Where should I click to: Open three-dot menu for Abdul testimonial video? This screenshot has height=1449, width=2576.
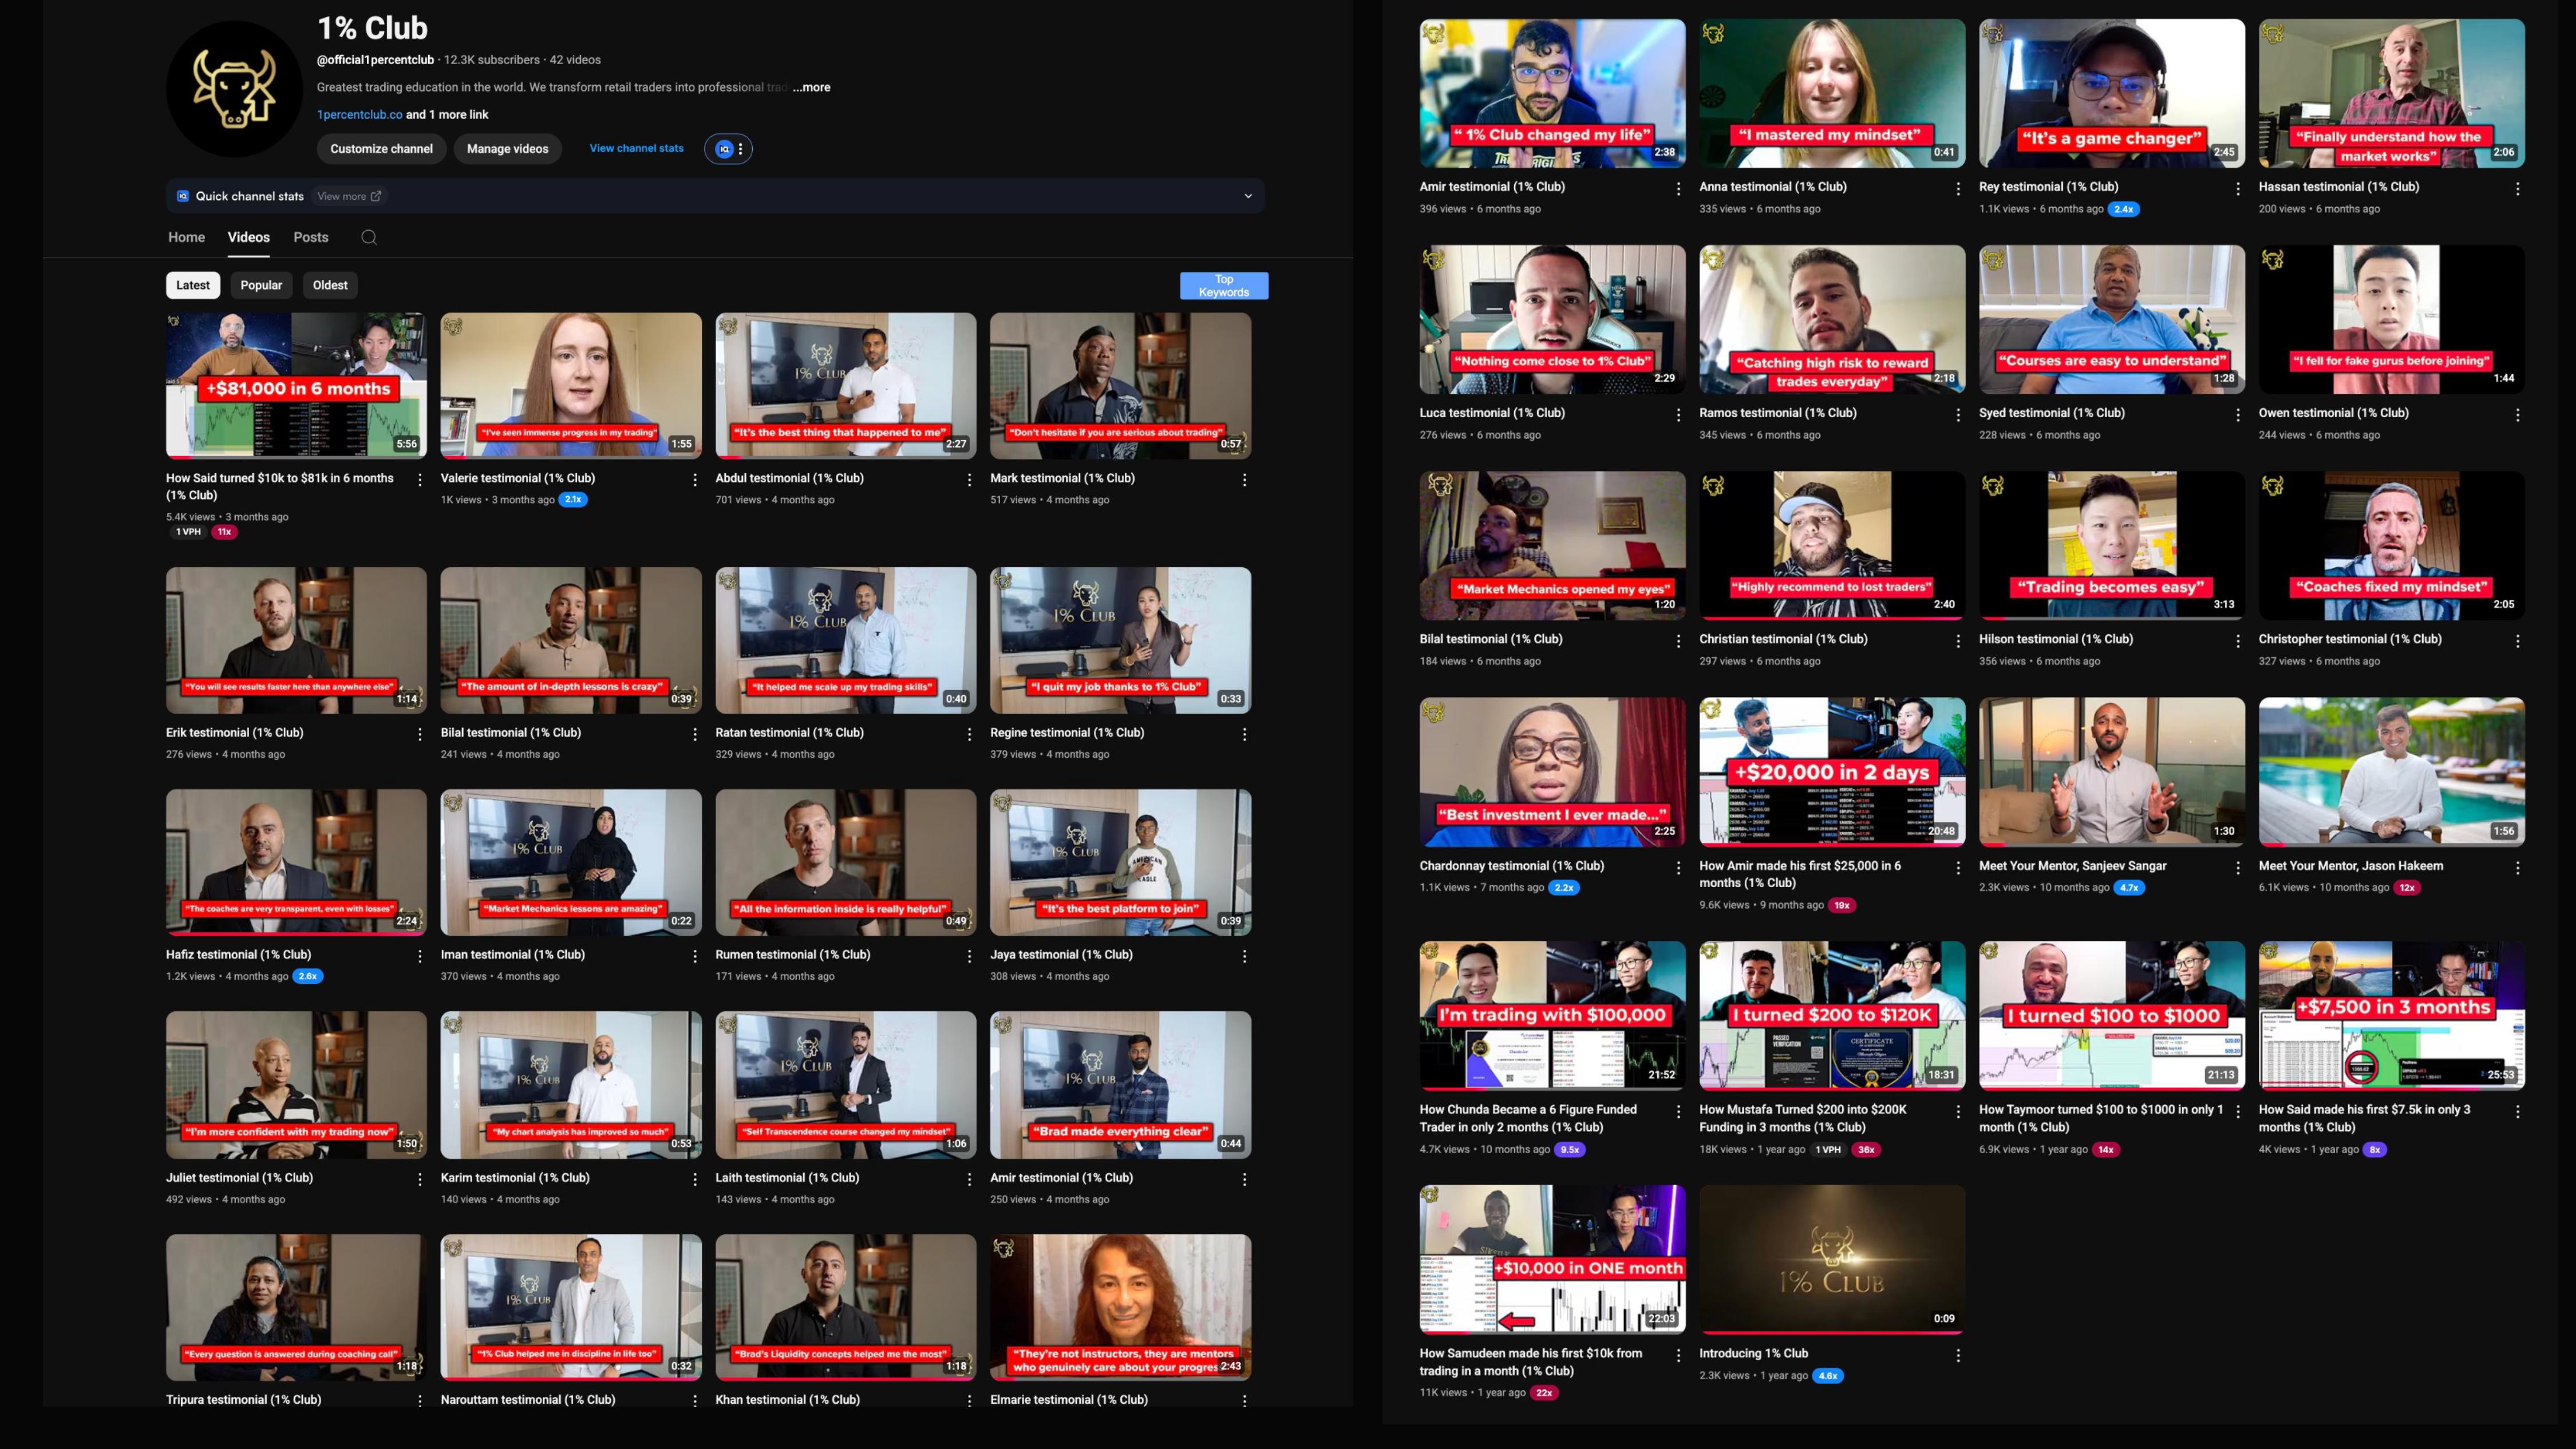tap(969, 480)
